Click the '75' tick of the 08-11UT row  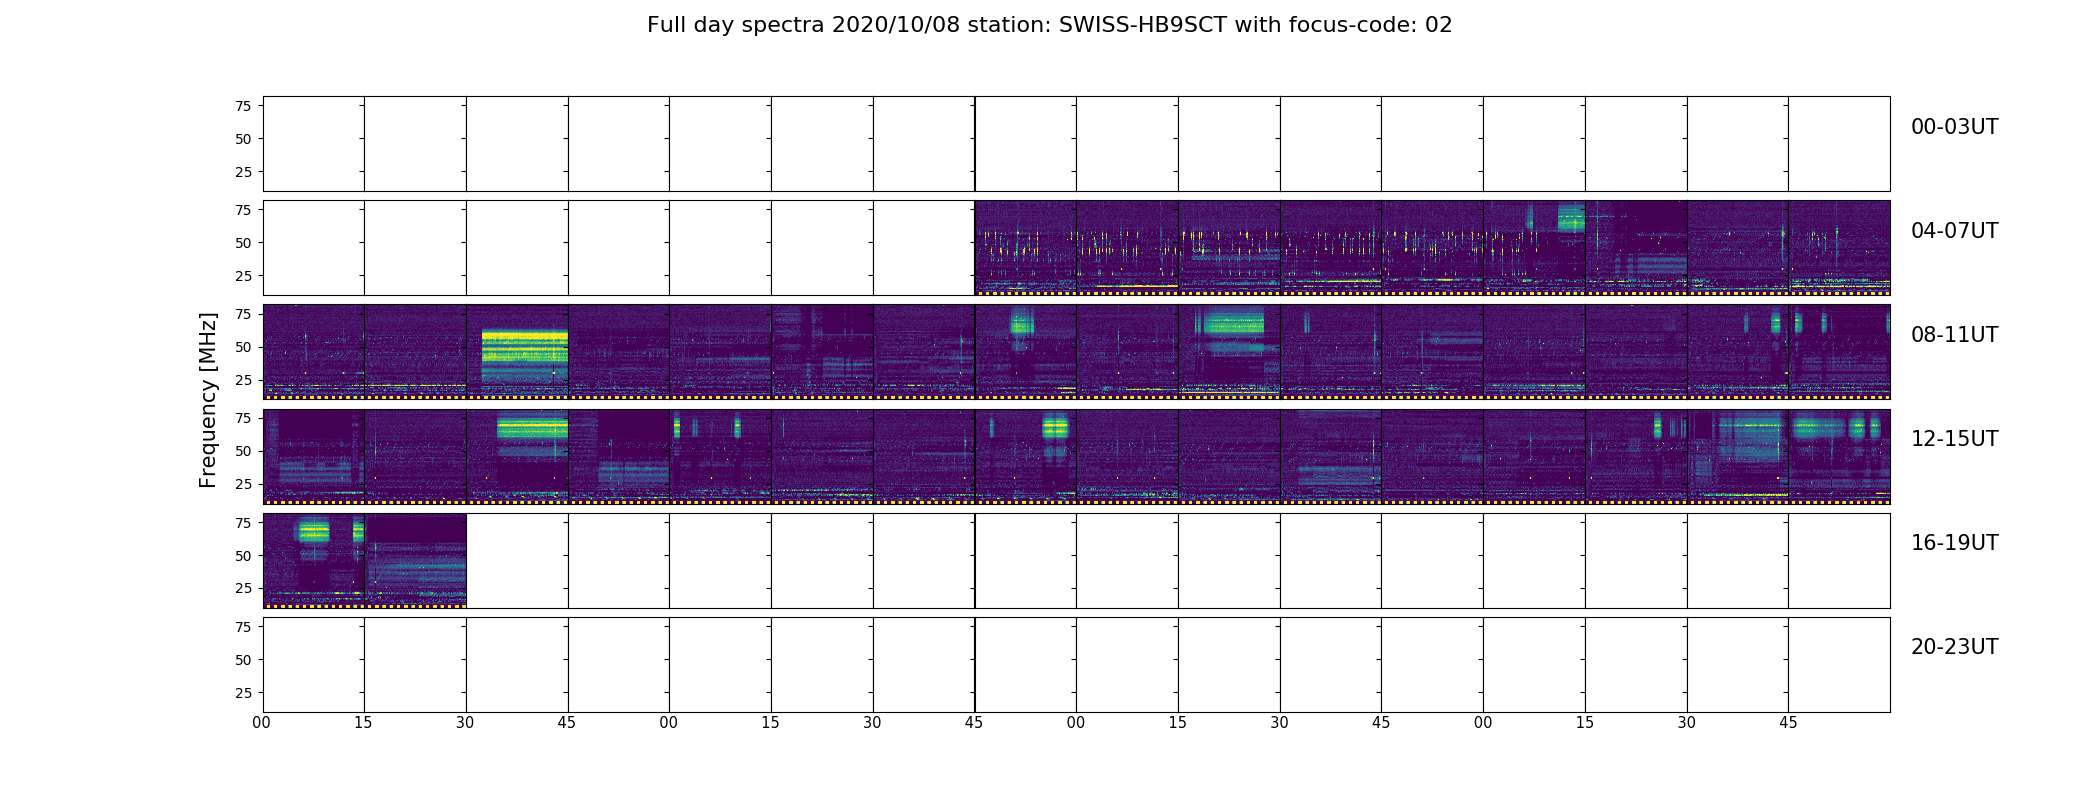243,314
